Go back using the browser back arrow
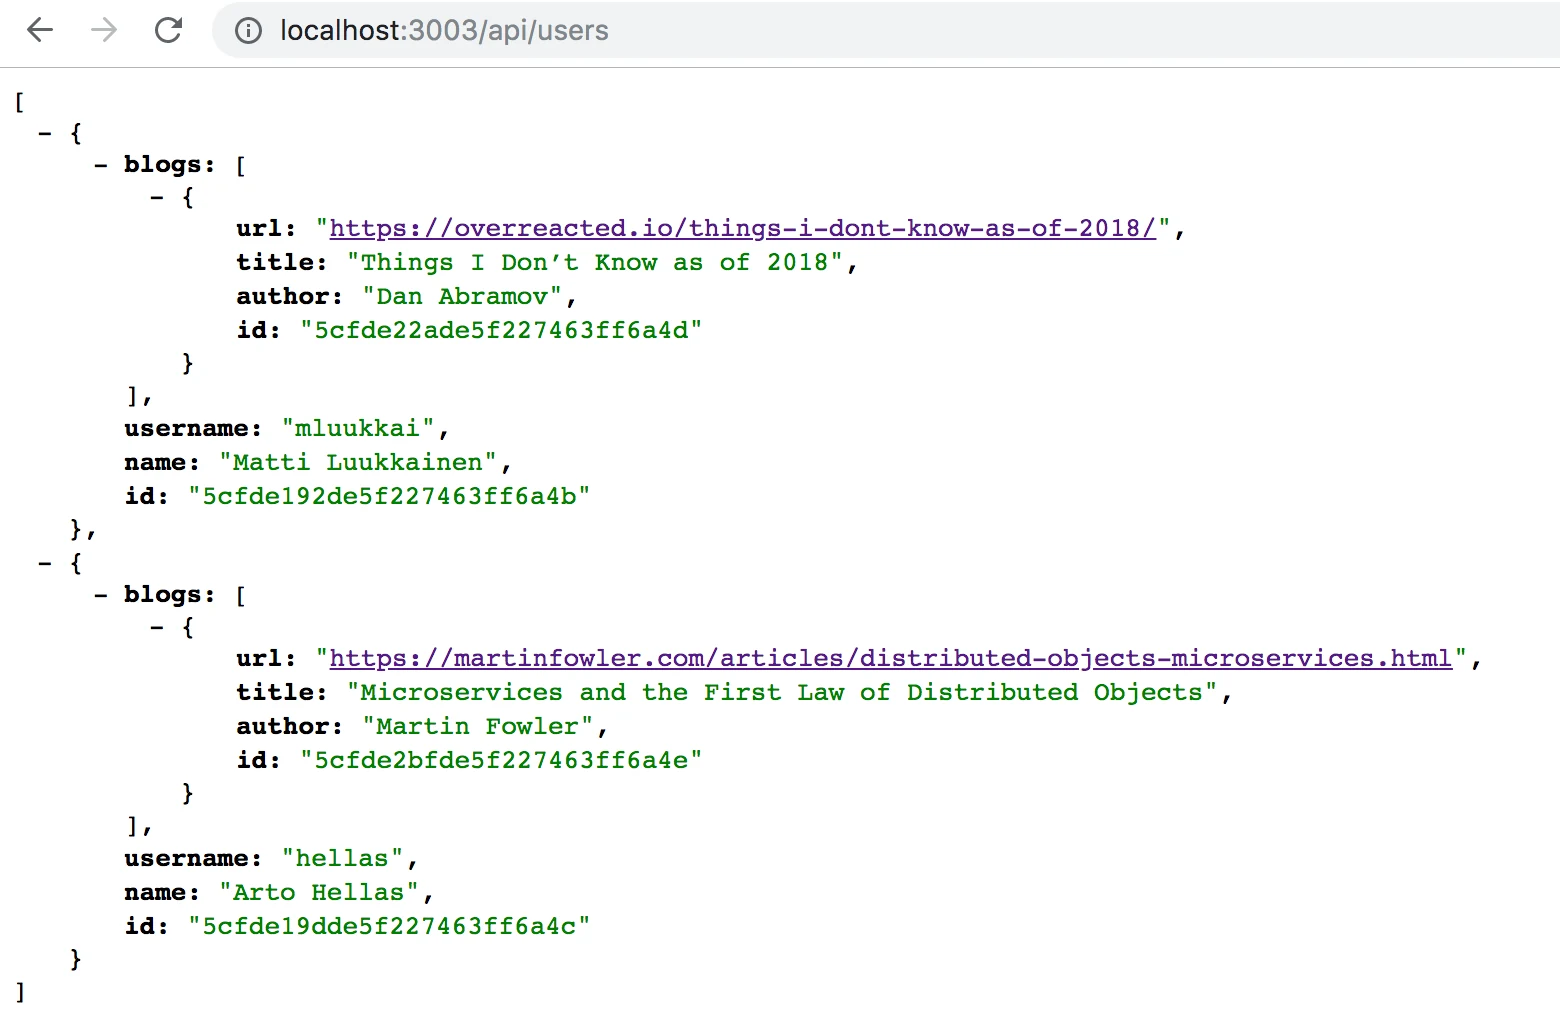 [x=40, y=30]
